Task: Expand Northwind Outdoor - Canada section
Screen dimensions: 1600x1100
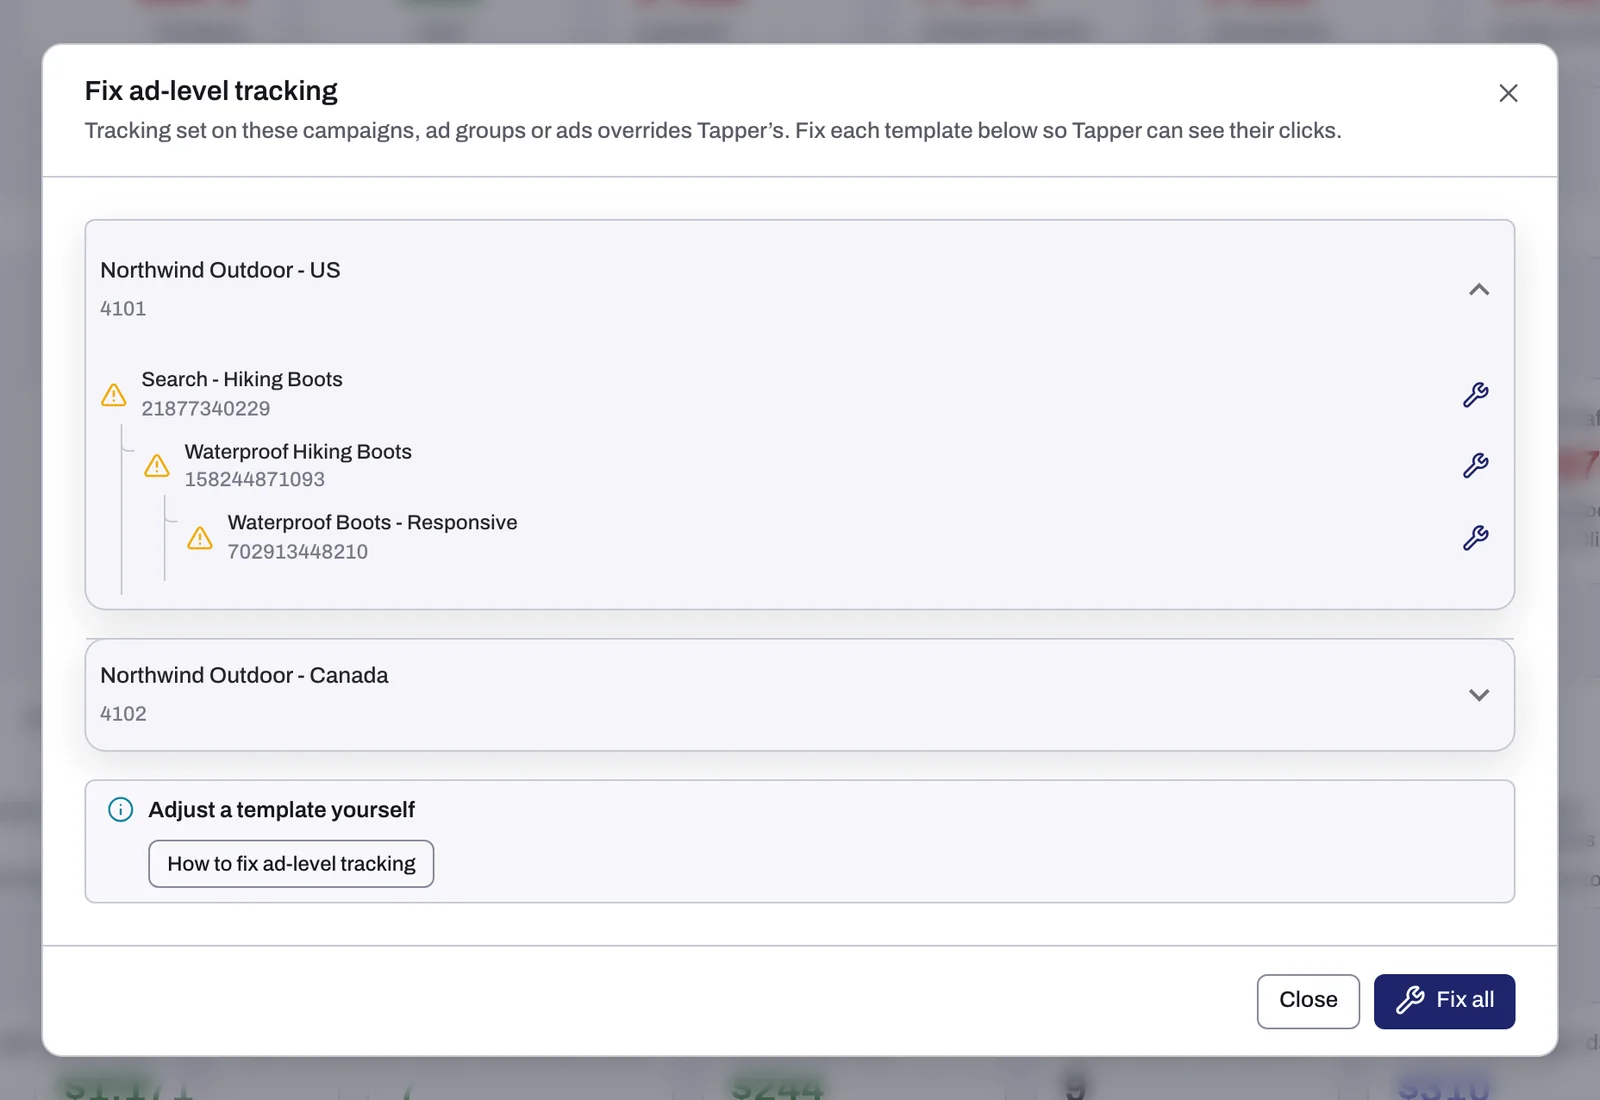Action: click(1479, 695)
